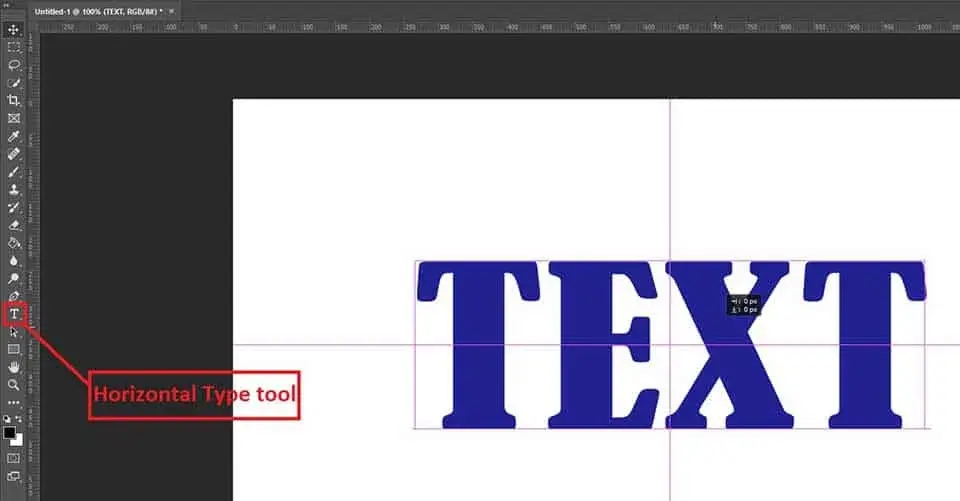The height and width of the screenshot is (501, 960).
Task: Select the History Brush tool
Action: point(13,207)
